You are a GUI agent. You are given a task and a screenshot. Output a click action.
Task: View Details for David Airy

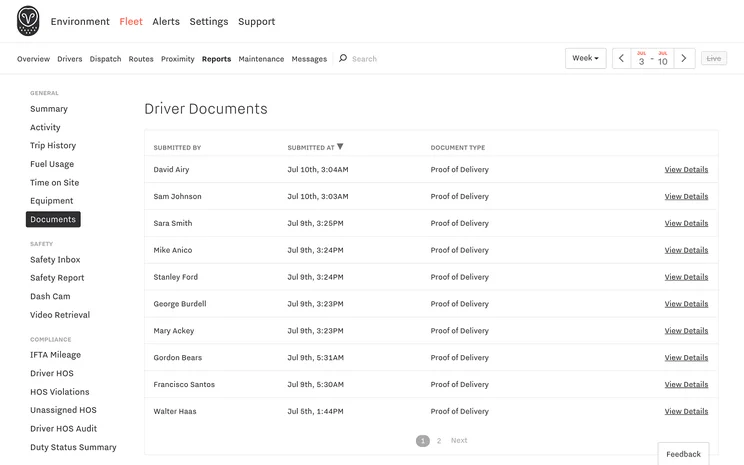click(686, 169)
